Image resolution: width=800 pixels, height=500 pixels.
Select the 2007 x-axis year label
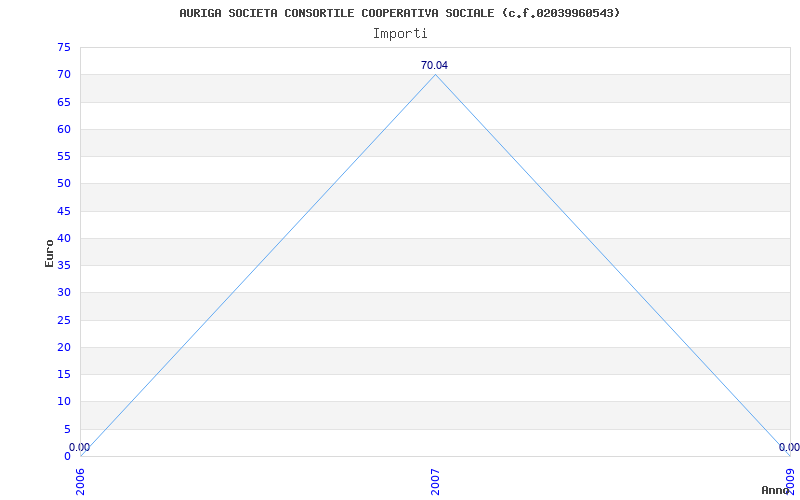435,482
